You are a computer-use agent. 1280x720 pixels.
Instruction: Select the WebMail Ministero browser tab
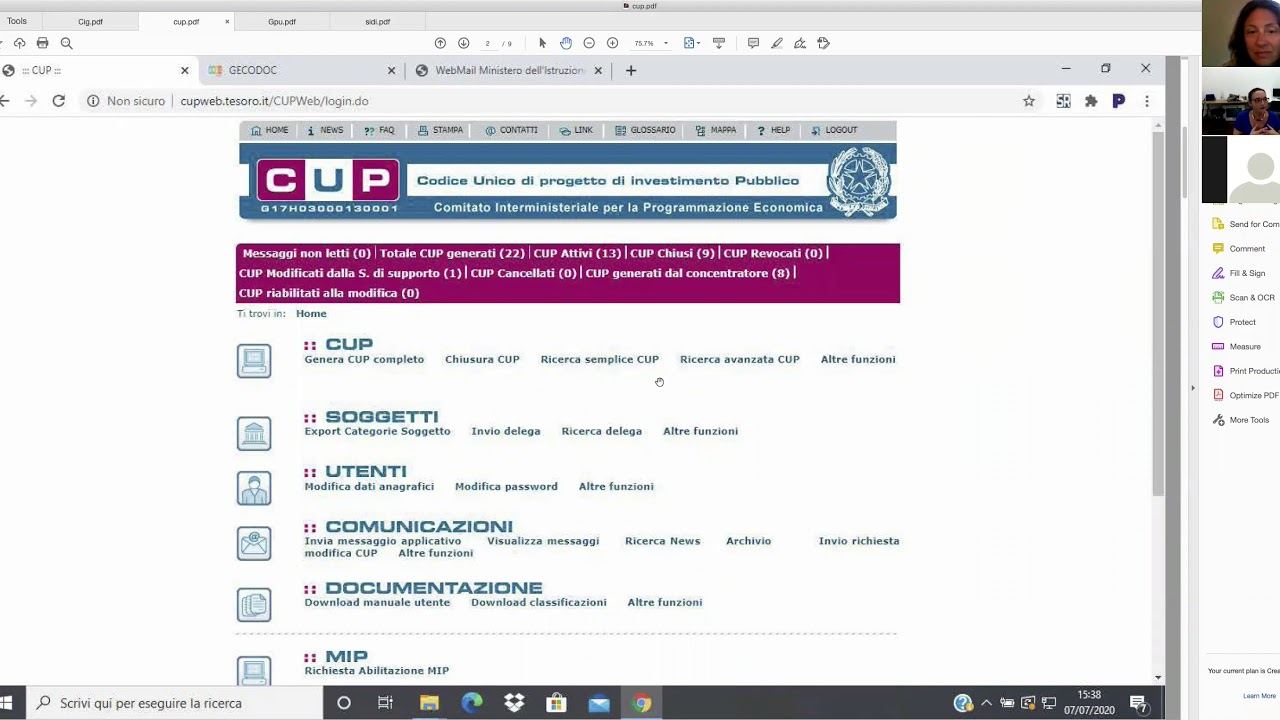click(x=509, y=70)
